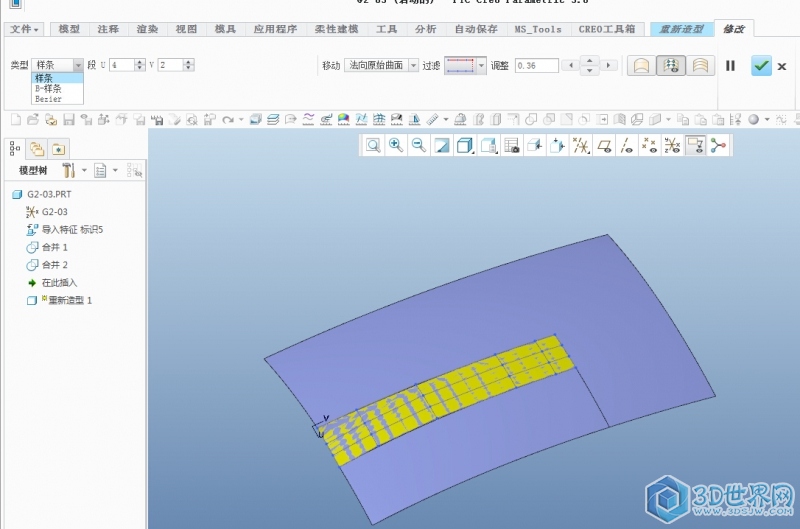
Task: Toggle annotation display eye icon
Action: pyautogui.click(x=695, y=146)
